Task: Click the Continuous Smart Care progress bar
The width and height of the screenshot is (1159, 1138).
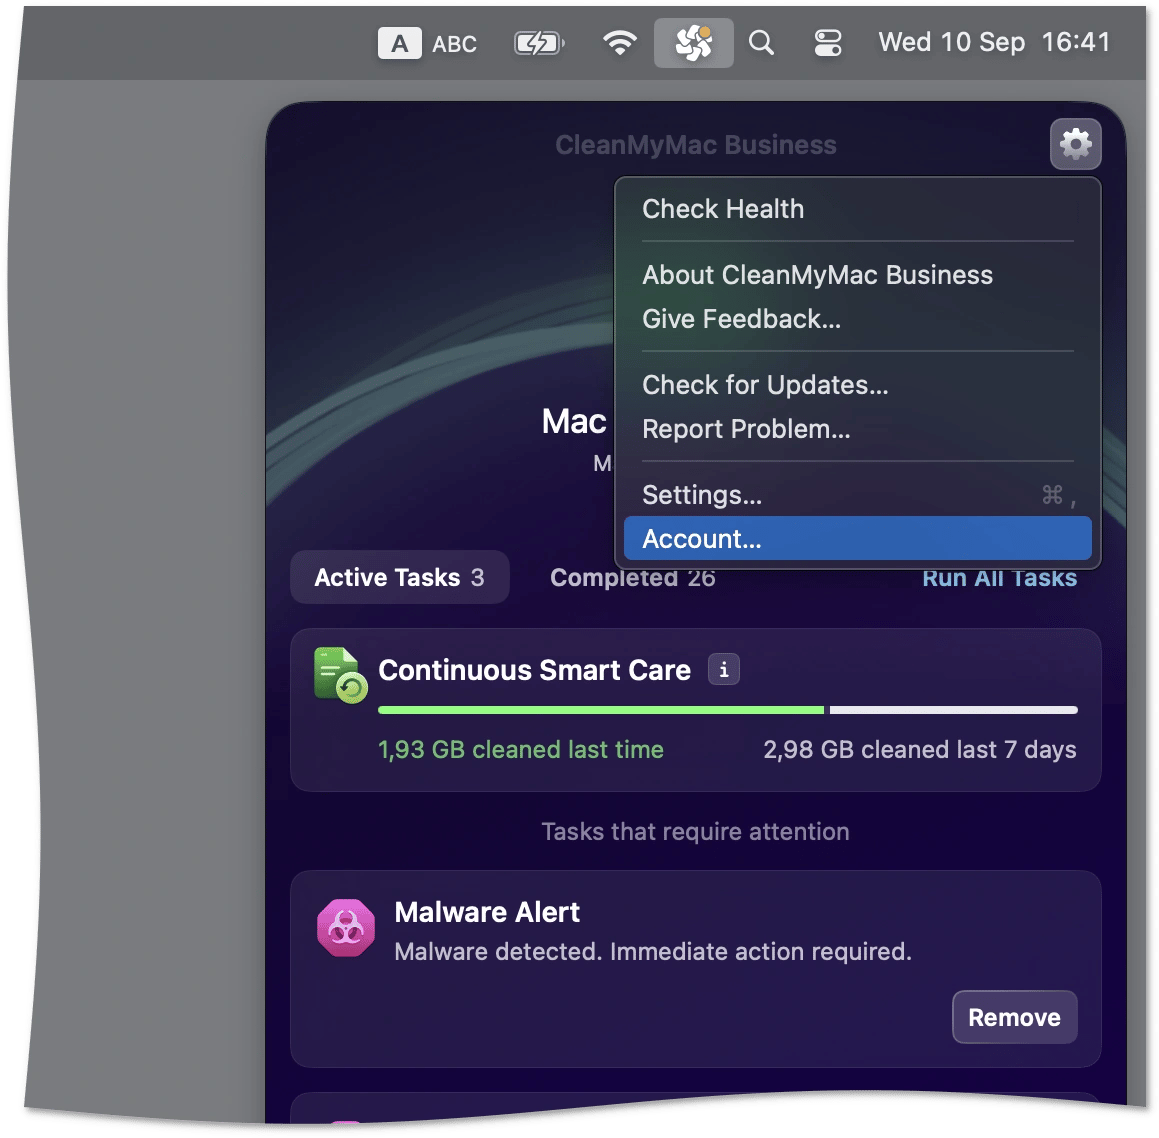Action: [x=727, y=710]
